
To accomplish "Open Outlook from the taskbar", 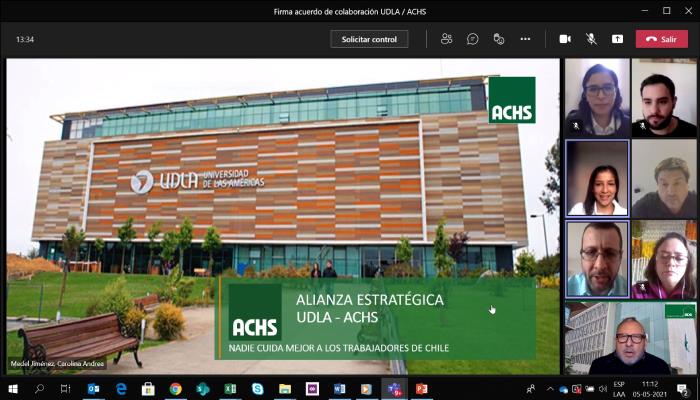I will [94, 388].
